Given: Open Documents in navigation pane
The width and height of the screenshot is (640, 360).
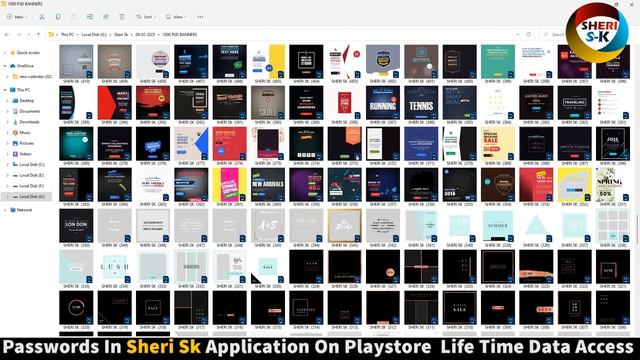Looking at the screenshot, I should 29,111.
